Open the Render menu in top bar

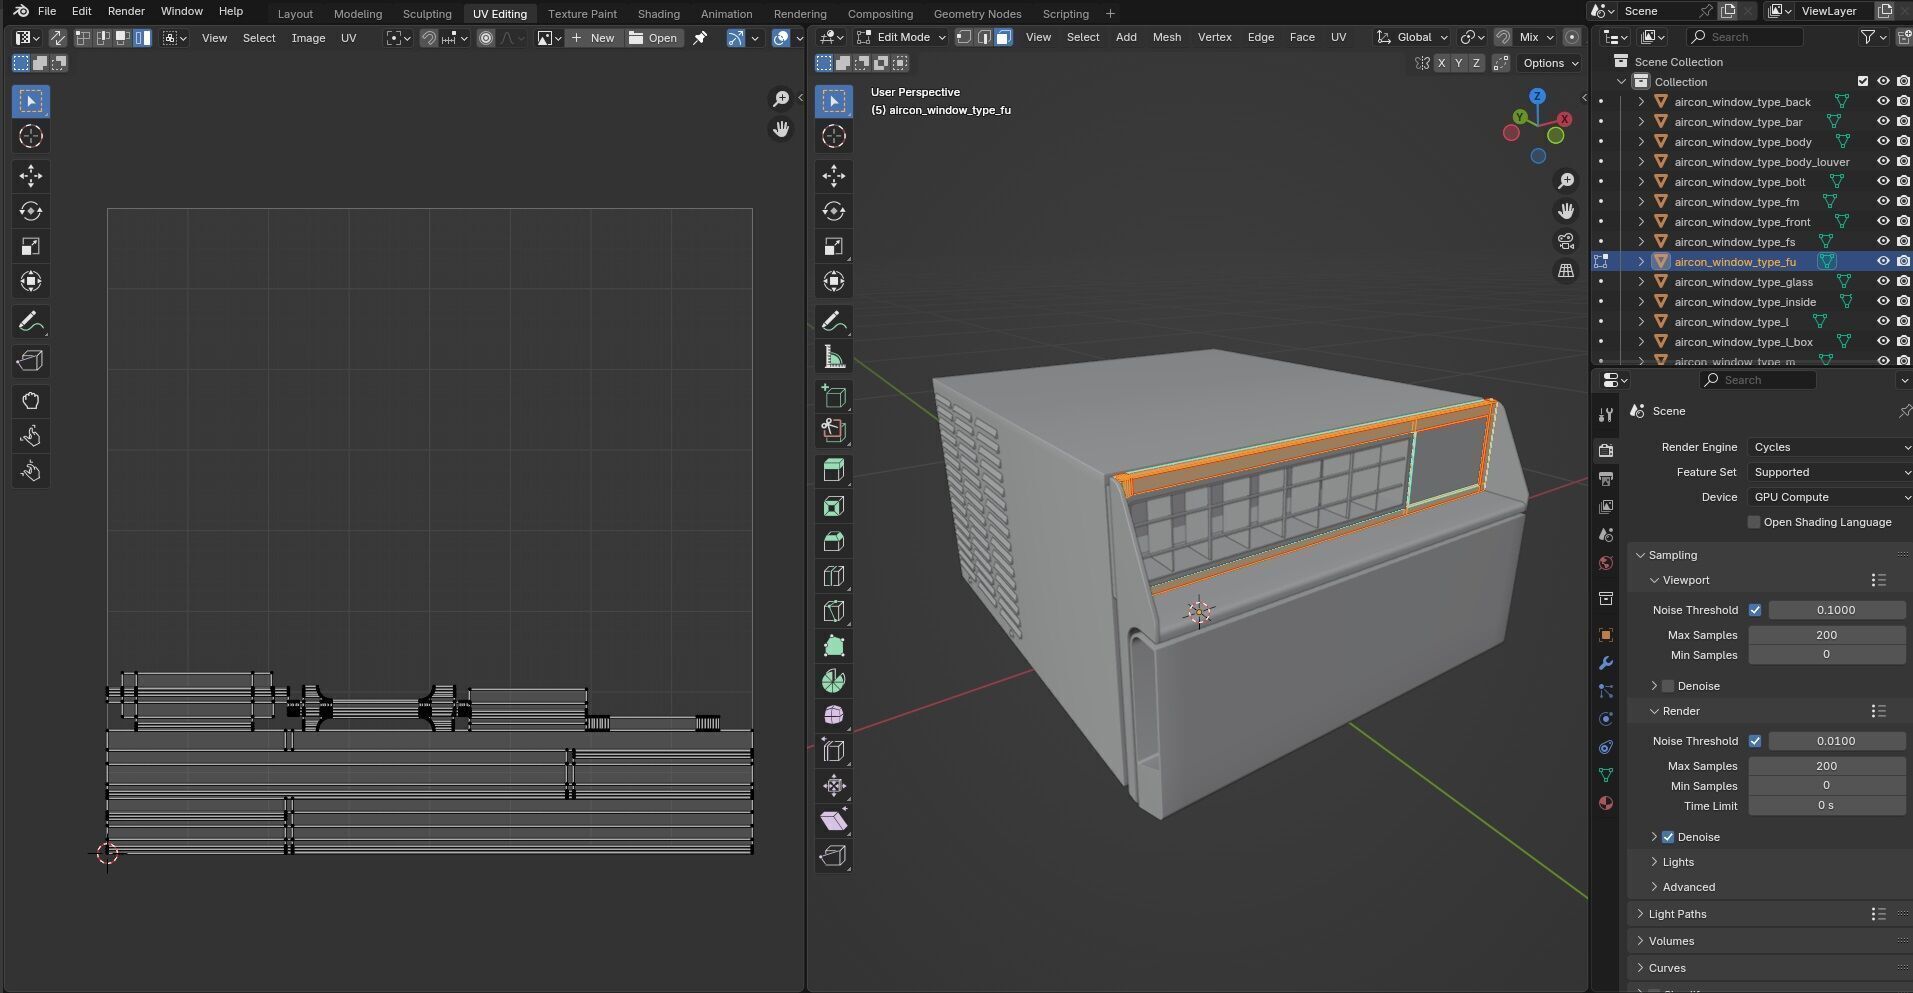pos(126,11)
